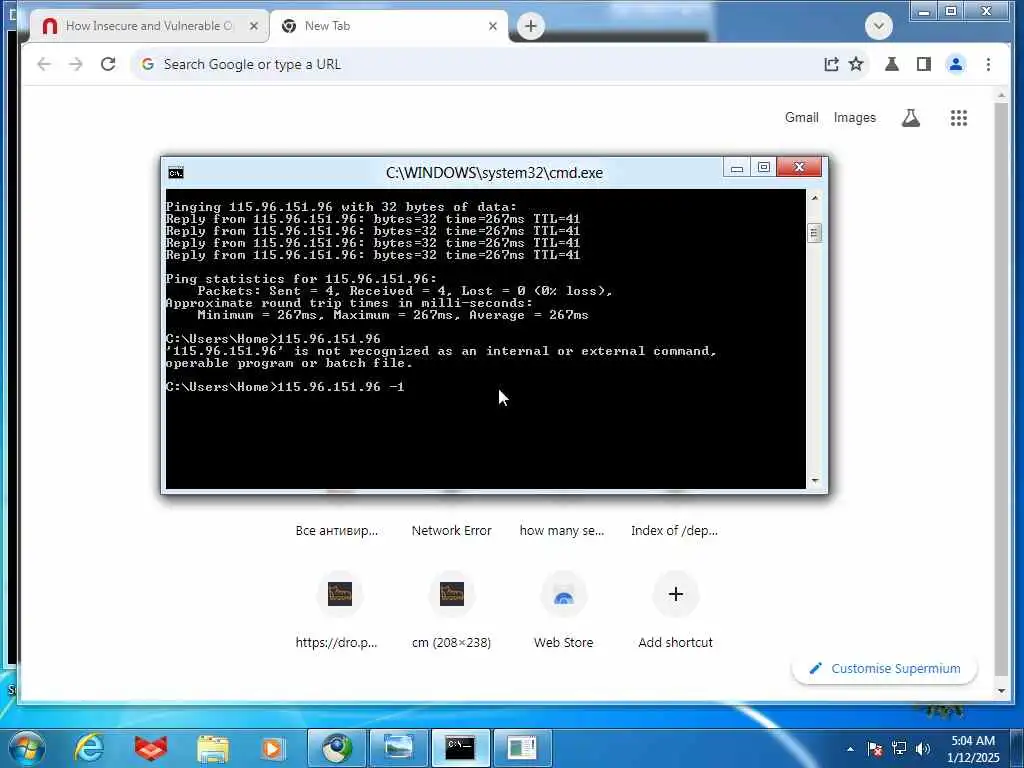Open the Network Error shortcut

click(x=451, y=530)
